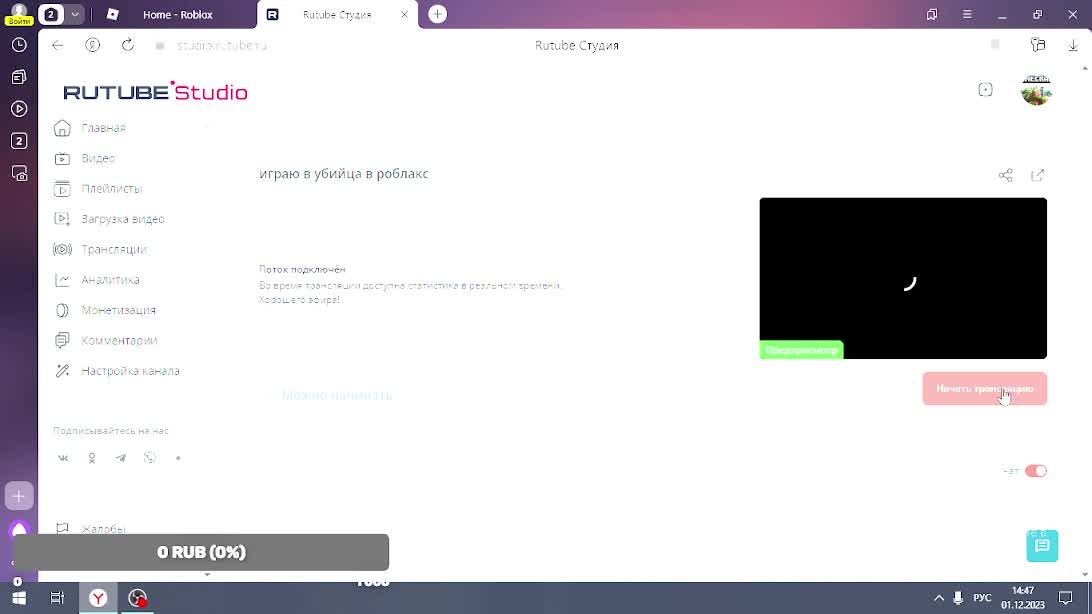
Task: Go back to the previous page
Action: (58, 45)
